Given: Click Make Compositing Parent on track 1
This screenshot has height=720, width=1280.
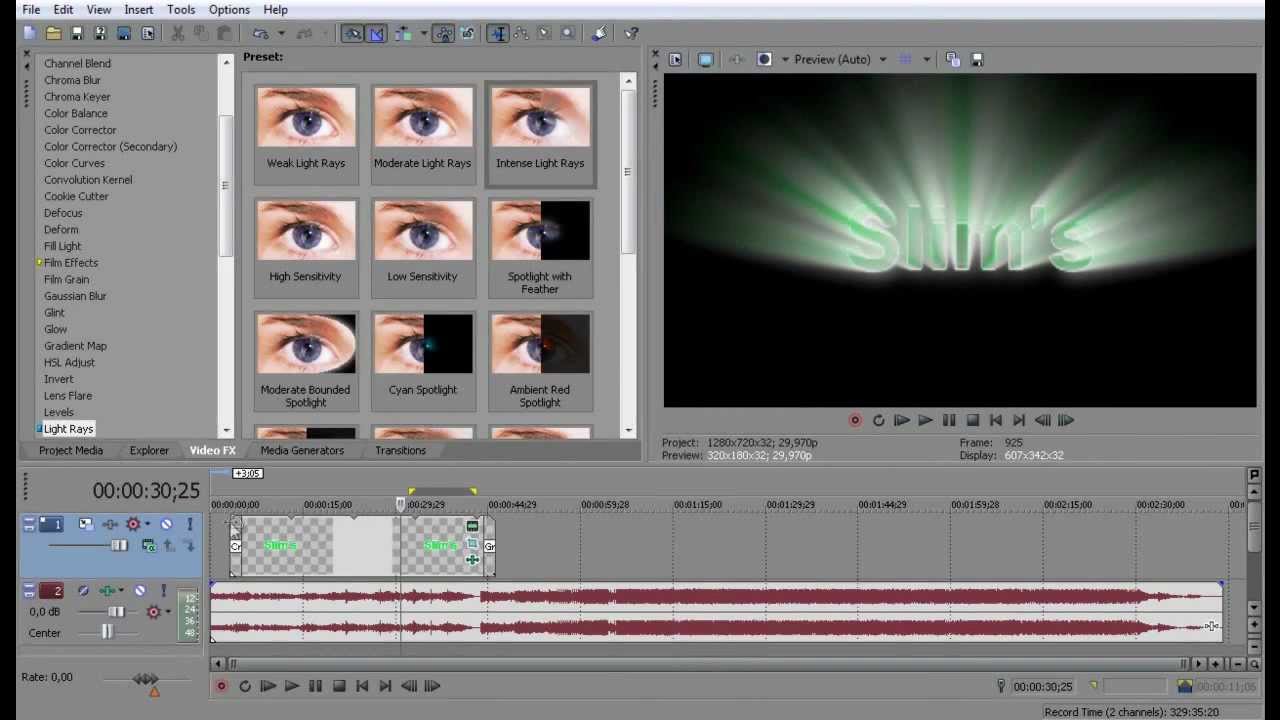Looking at the screenshot, I should [x=168, y=545].
